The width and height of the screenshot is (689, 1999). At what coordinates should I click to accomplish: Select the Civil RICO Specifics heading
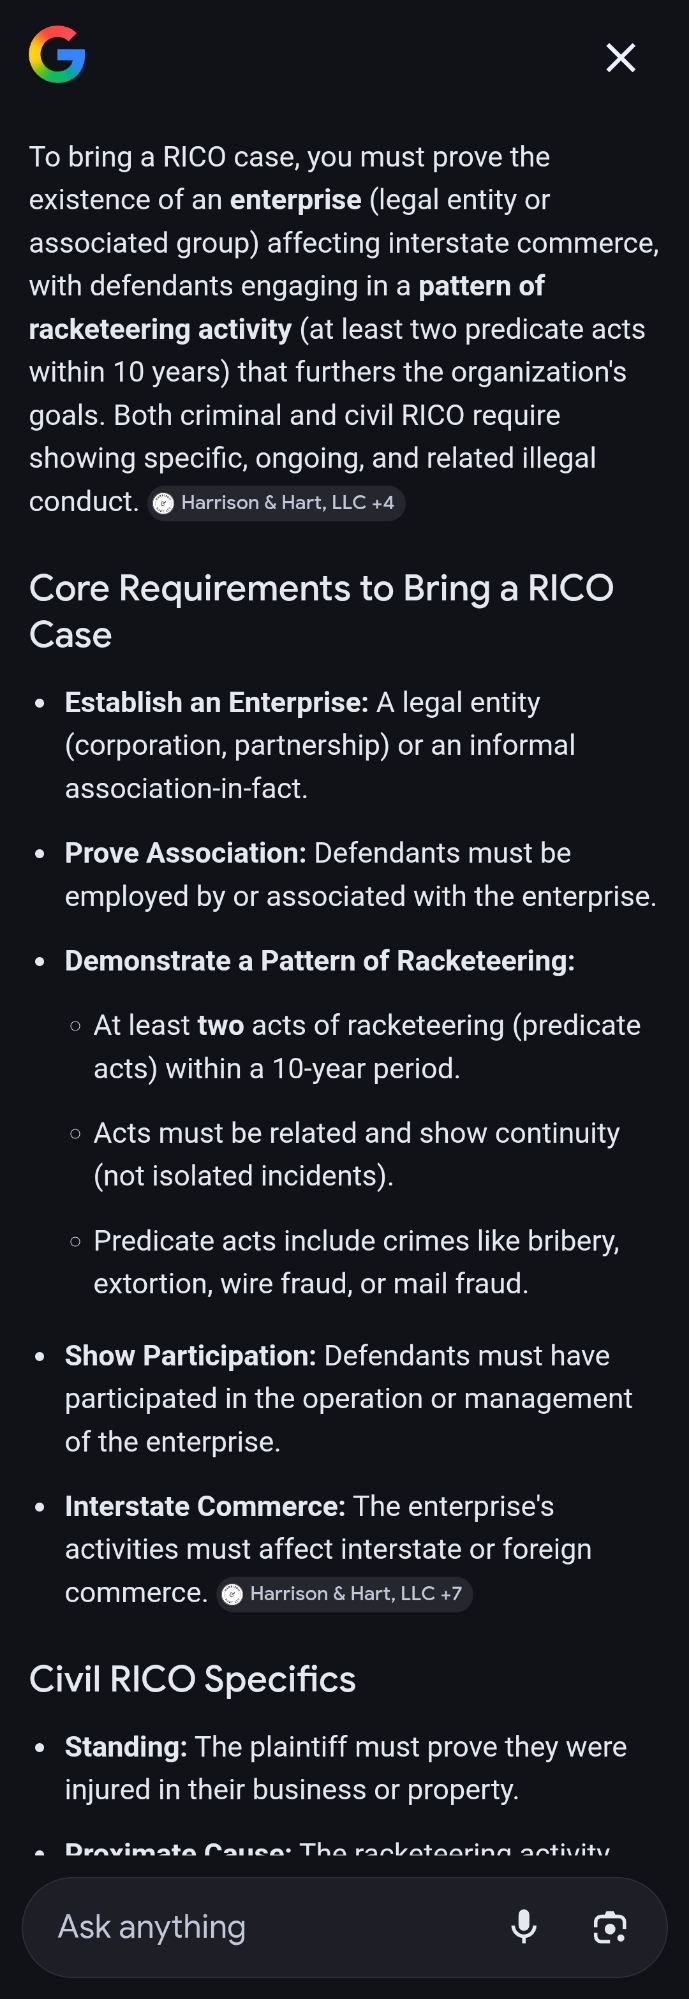coord(192,1679)
